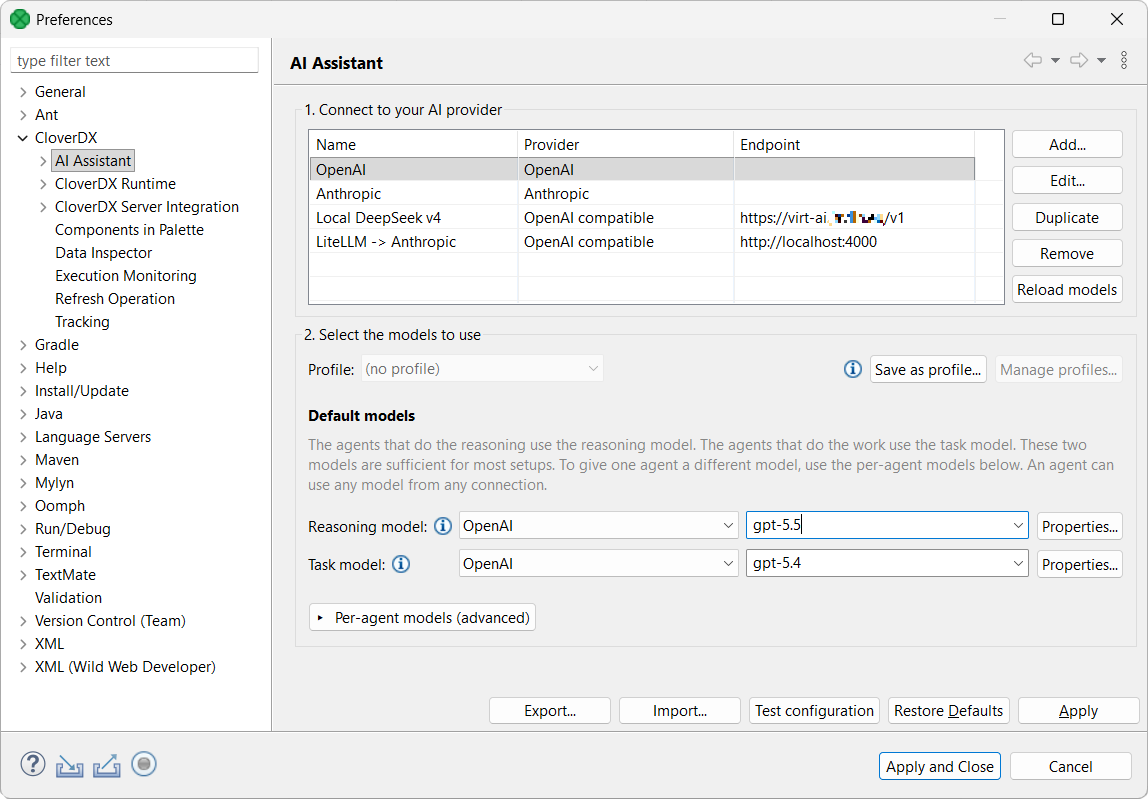Select Validation preference page

click(69, 598)
